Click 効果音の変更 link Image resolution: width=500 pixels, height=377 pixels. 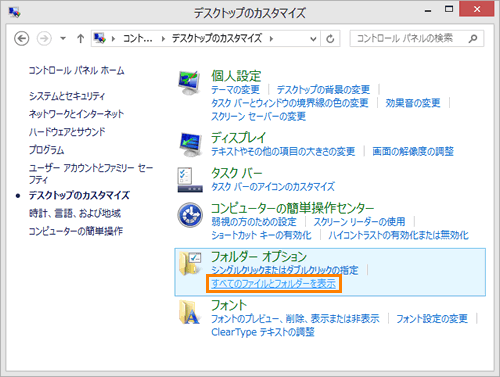pos(413,103)
